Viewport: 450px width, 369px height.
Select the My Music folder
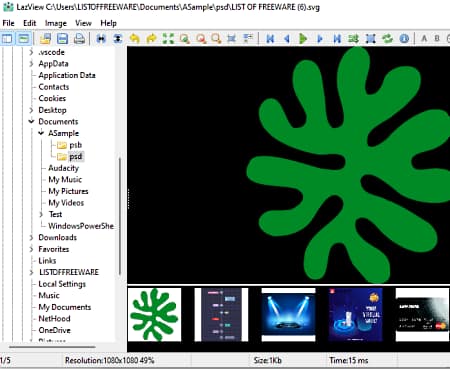click(65, 180)
